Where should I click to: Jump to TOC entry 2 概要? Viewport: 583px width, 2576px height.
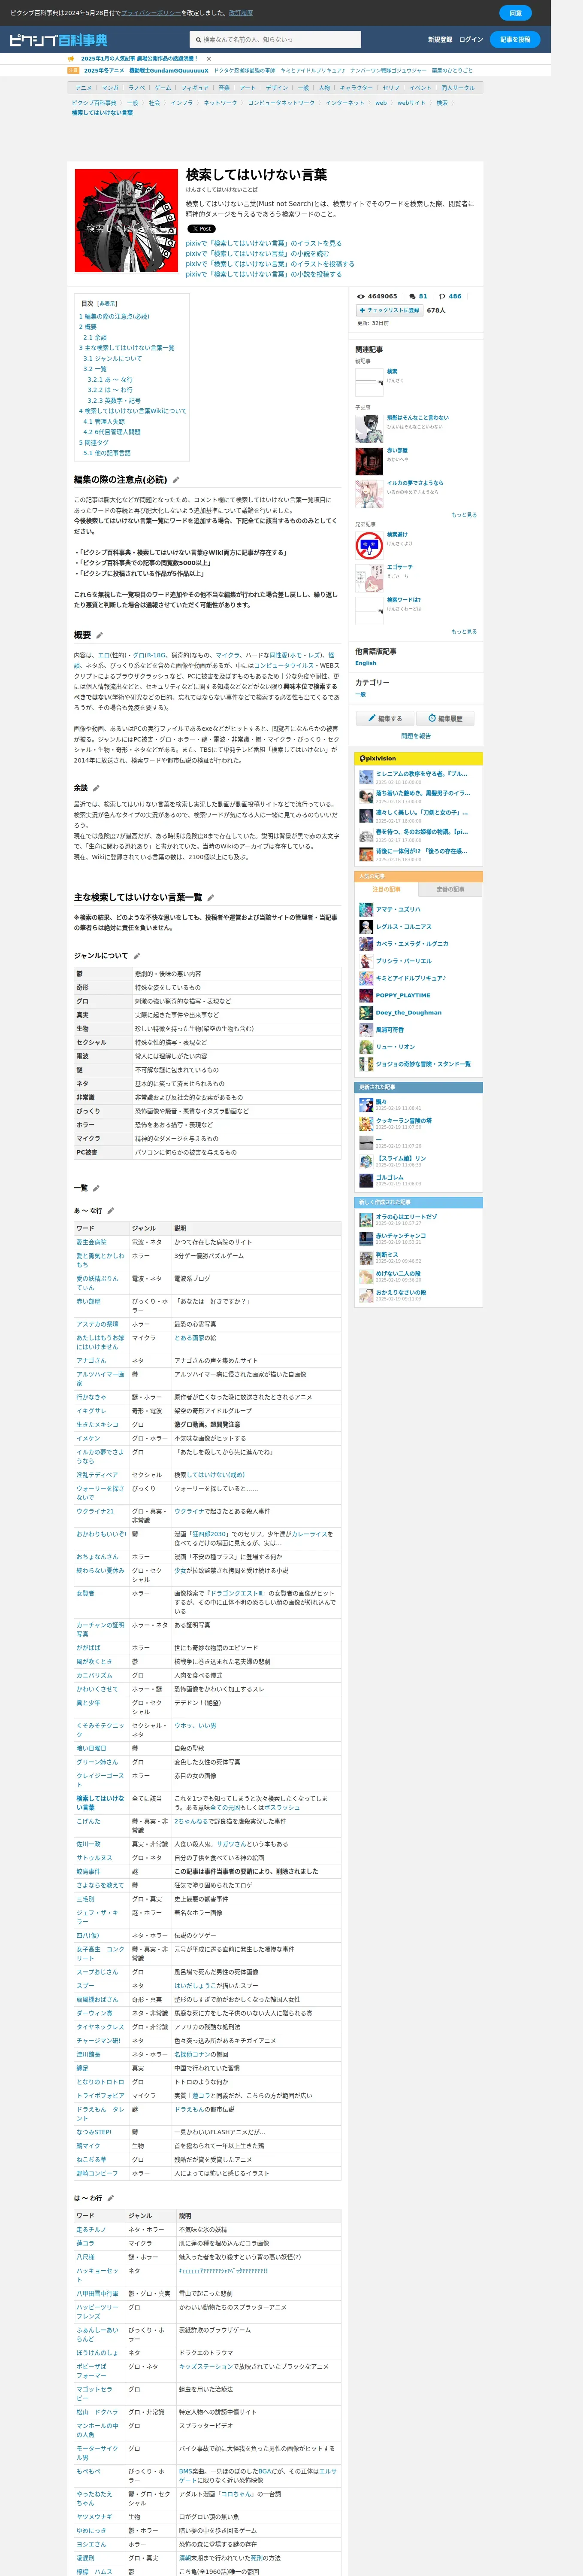pyautogui.click(x=88, y=327)
